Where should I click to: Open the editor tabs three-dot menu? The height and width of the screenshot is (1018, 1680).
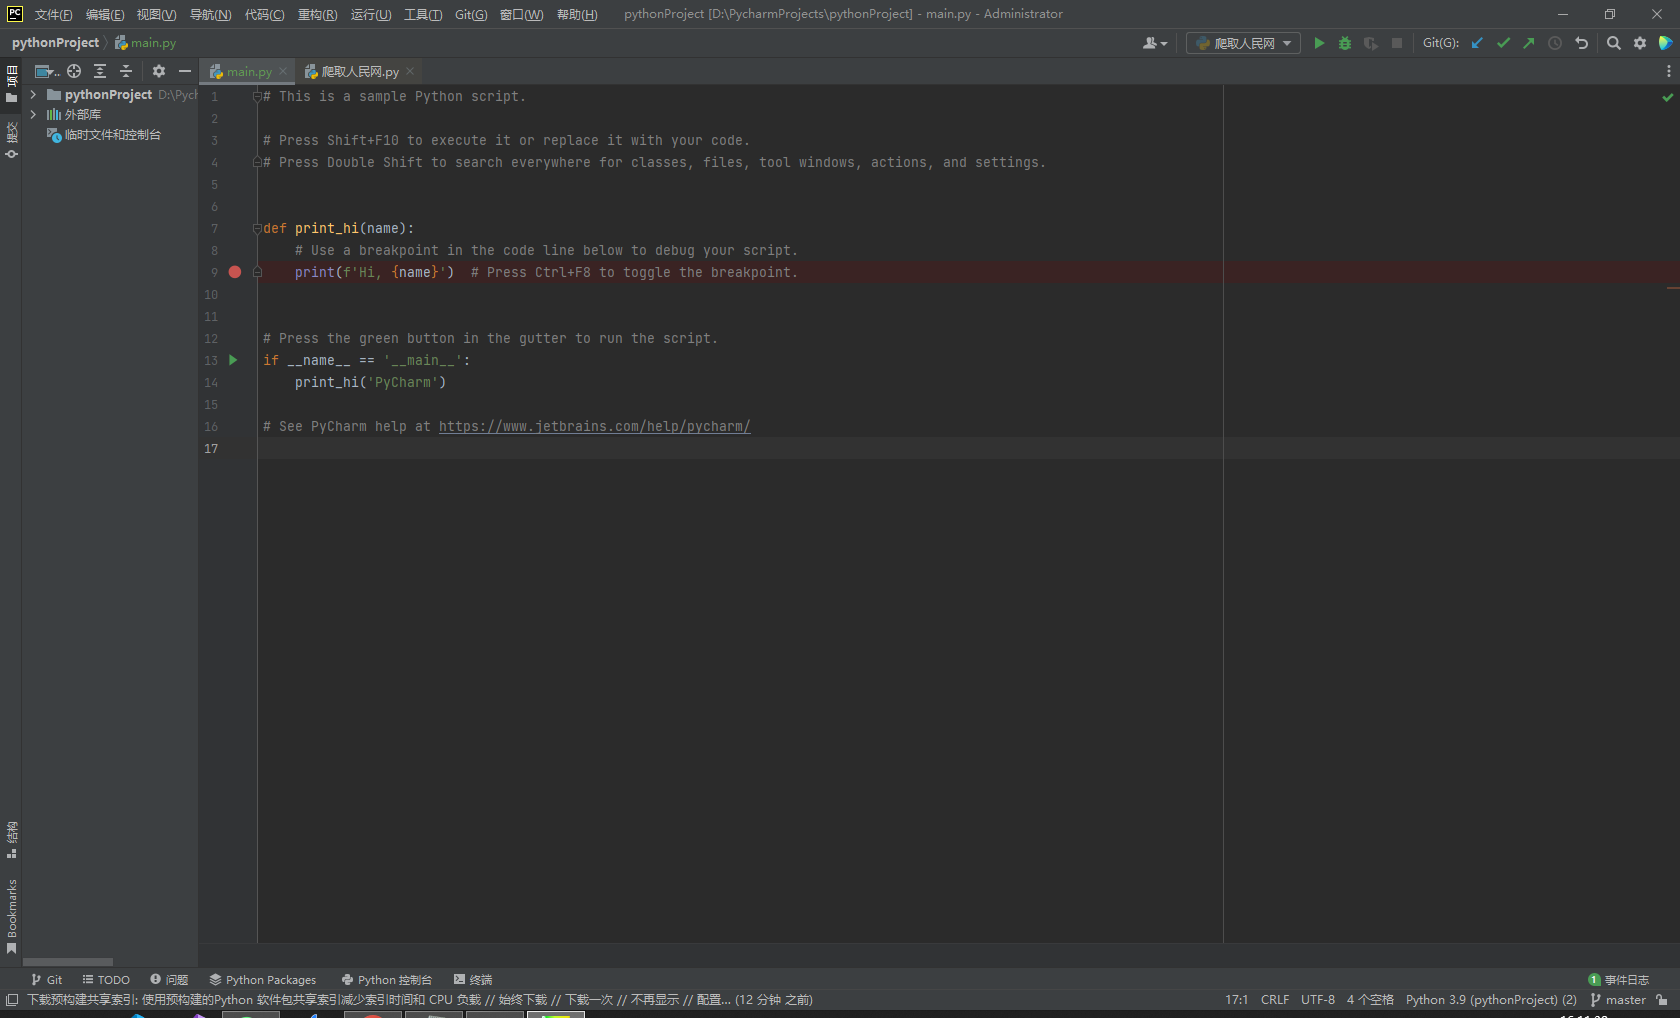coord(1668,71)
